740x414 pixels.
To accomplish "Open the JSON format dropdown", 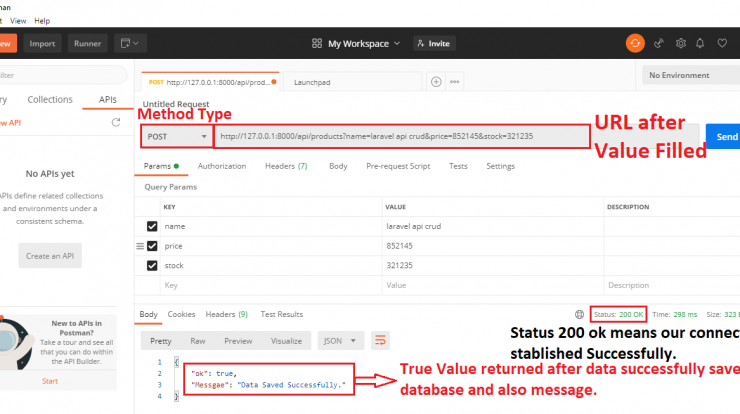I will click(x=340, y=341).
